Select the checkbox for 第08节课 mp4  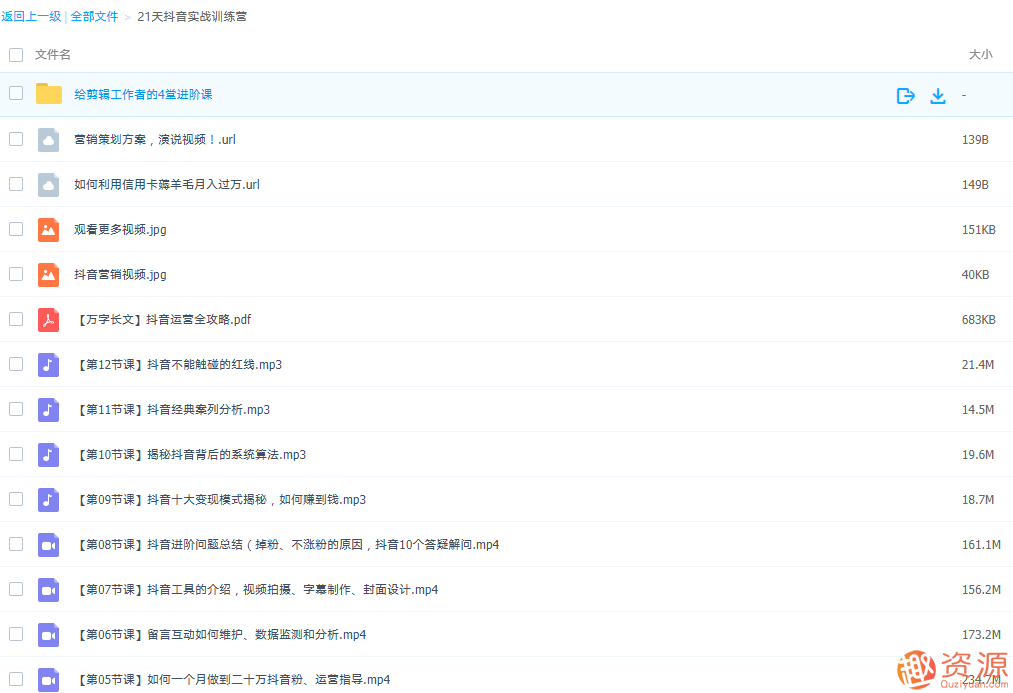[x=16, y=544]
